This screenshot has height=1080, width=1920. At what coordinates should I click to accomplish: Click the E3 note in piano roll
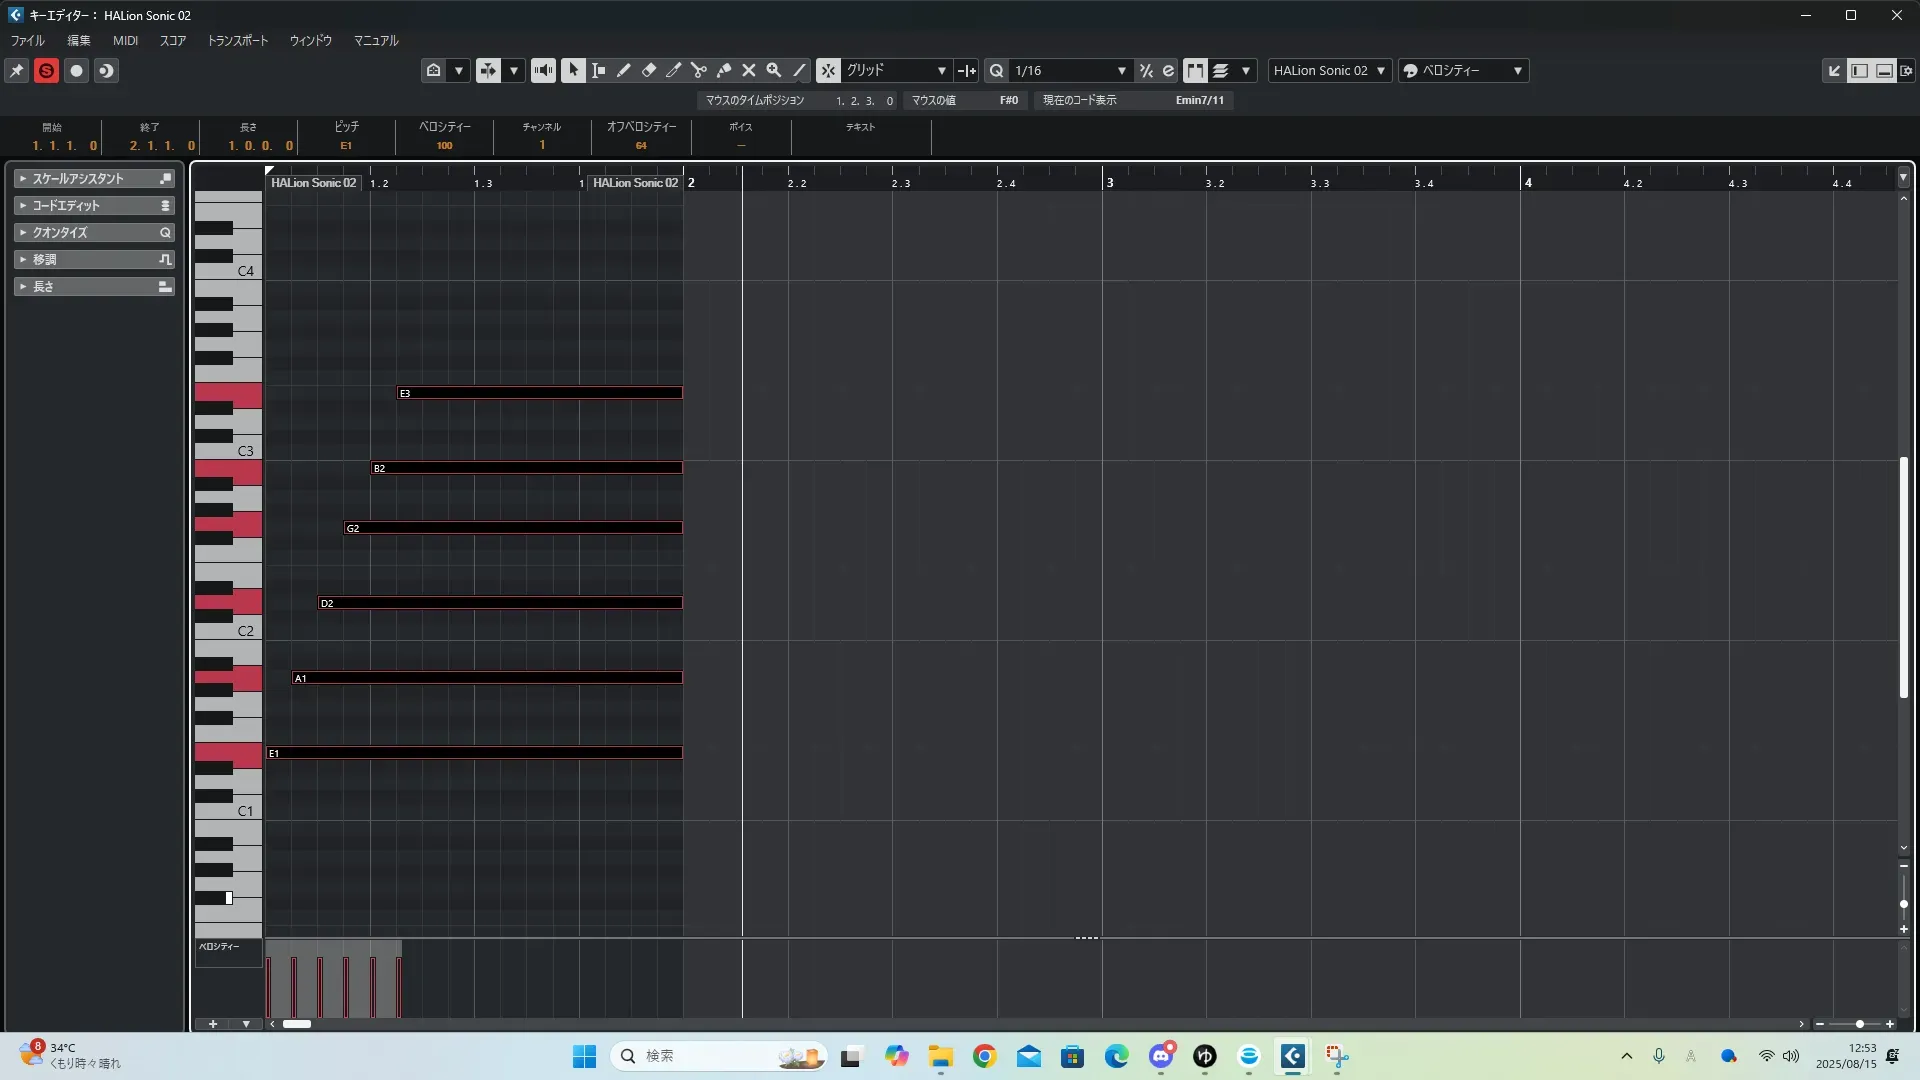[540, 393]
